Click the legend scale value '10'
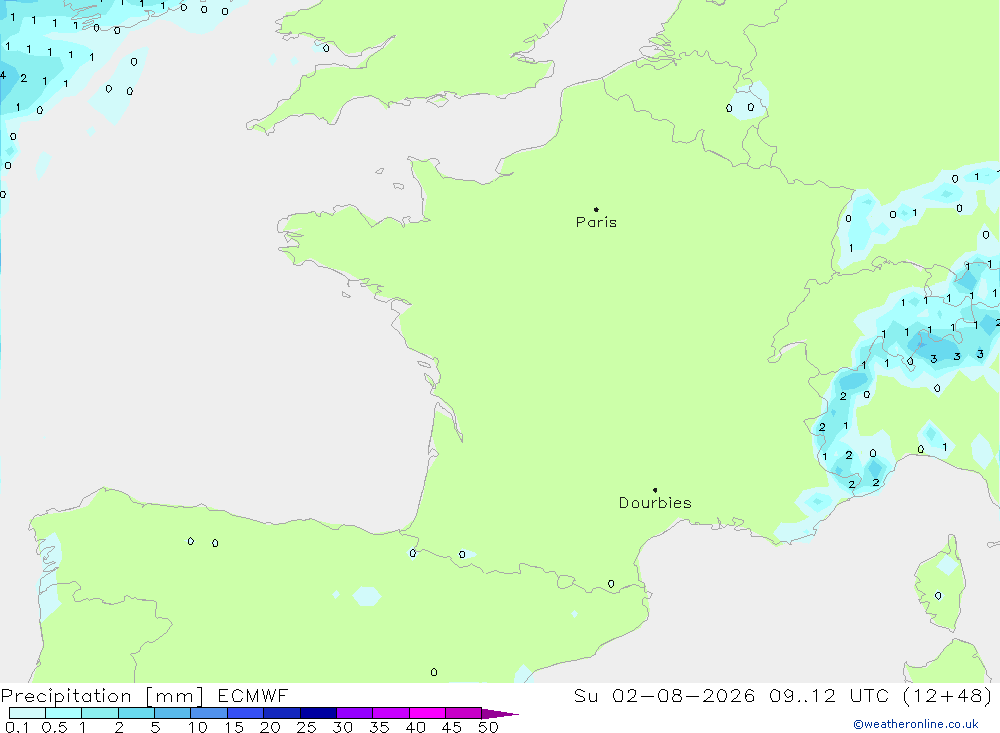Image resolution: width=1000 pixels, height=733 pixels. coord(198,727)
